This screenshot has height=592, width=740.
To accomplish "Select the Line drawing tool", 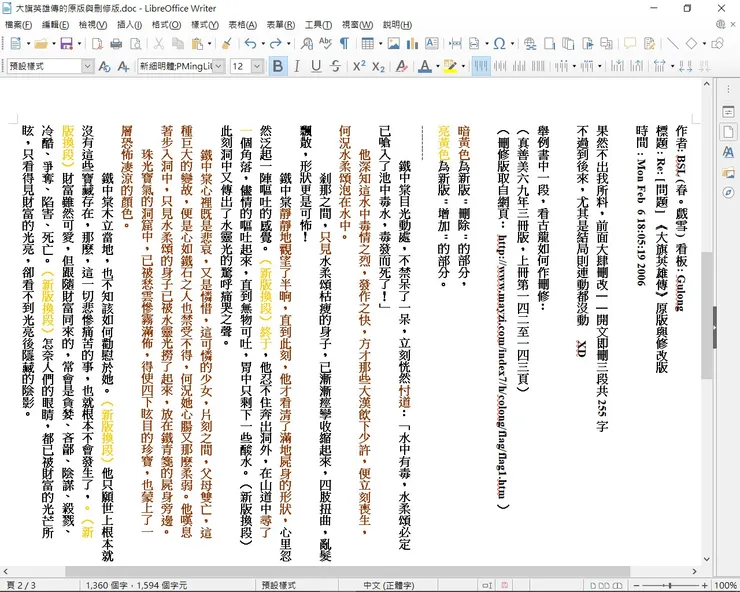I will (x=672, y=44).
